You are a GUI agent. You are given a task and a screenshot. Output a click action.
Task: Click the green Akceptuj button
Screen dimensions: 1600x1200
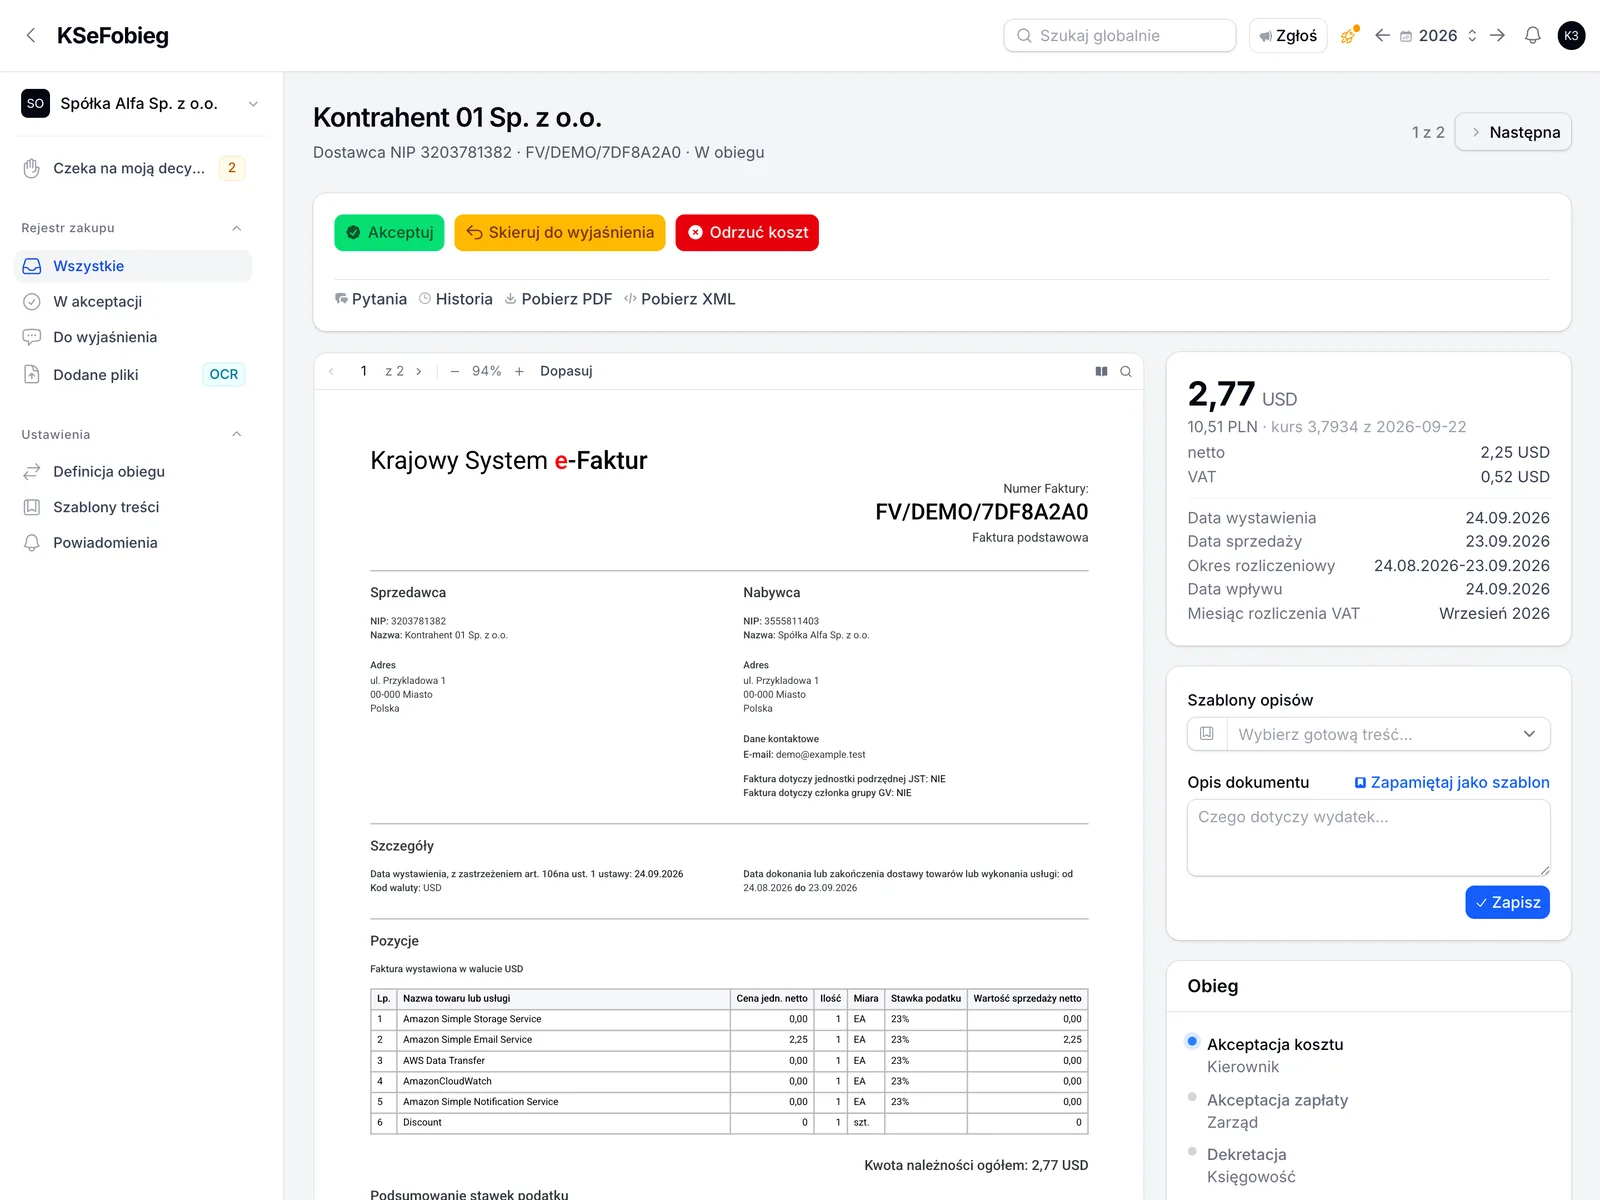click(389, 233)
